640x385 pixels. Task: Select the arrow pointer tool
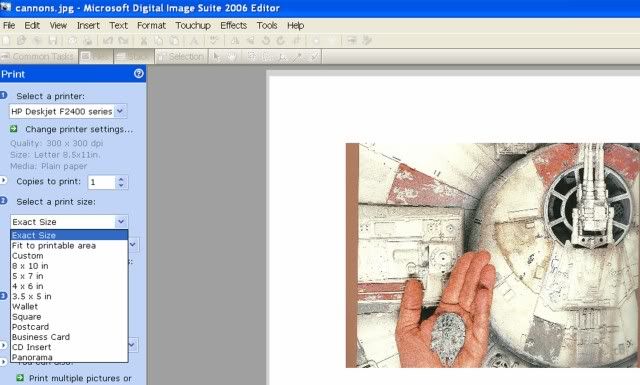point(217,56)
